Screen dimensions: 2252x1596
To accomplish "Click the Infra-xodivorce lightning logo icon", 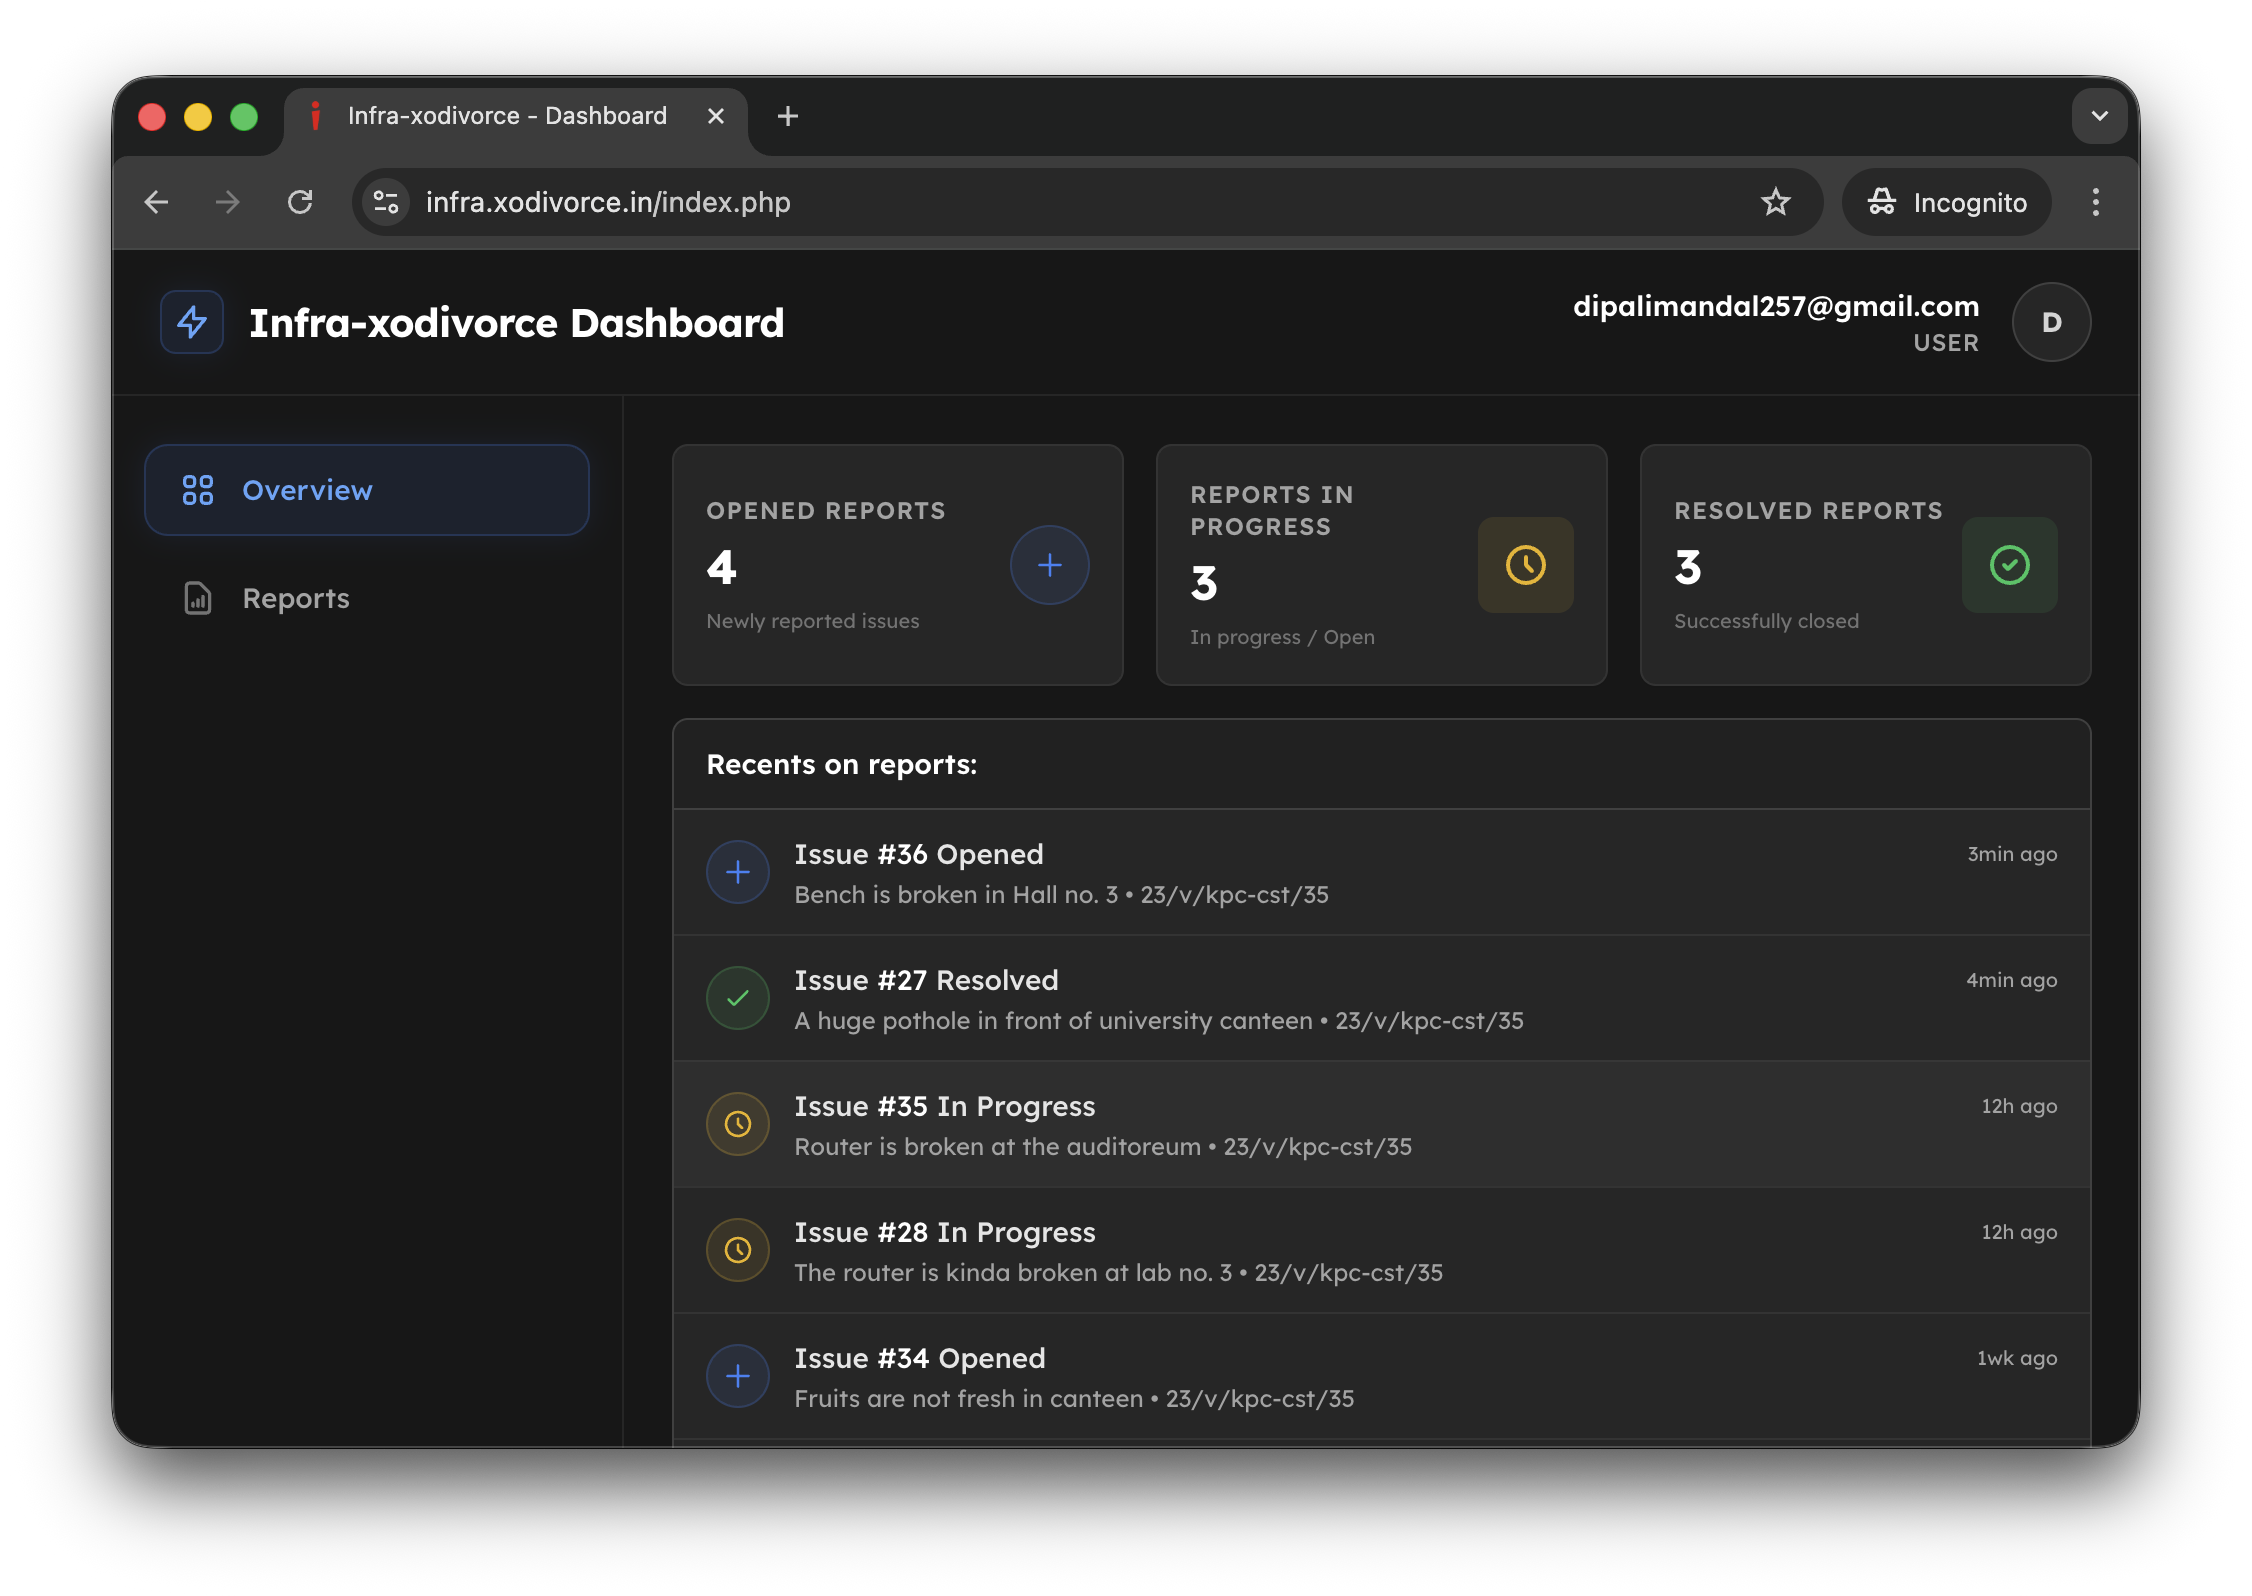I will click(191, 322).
